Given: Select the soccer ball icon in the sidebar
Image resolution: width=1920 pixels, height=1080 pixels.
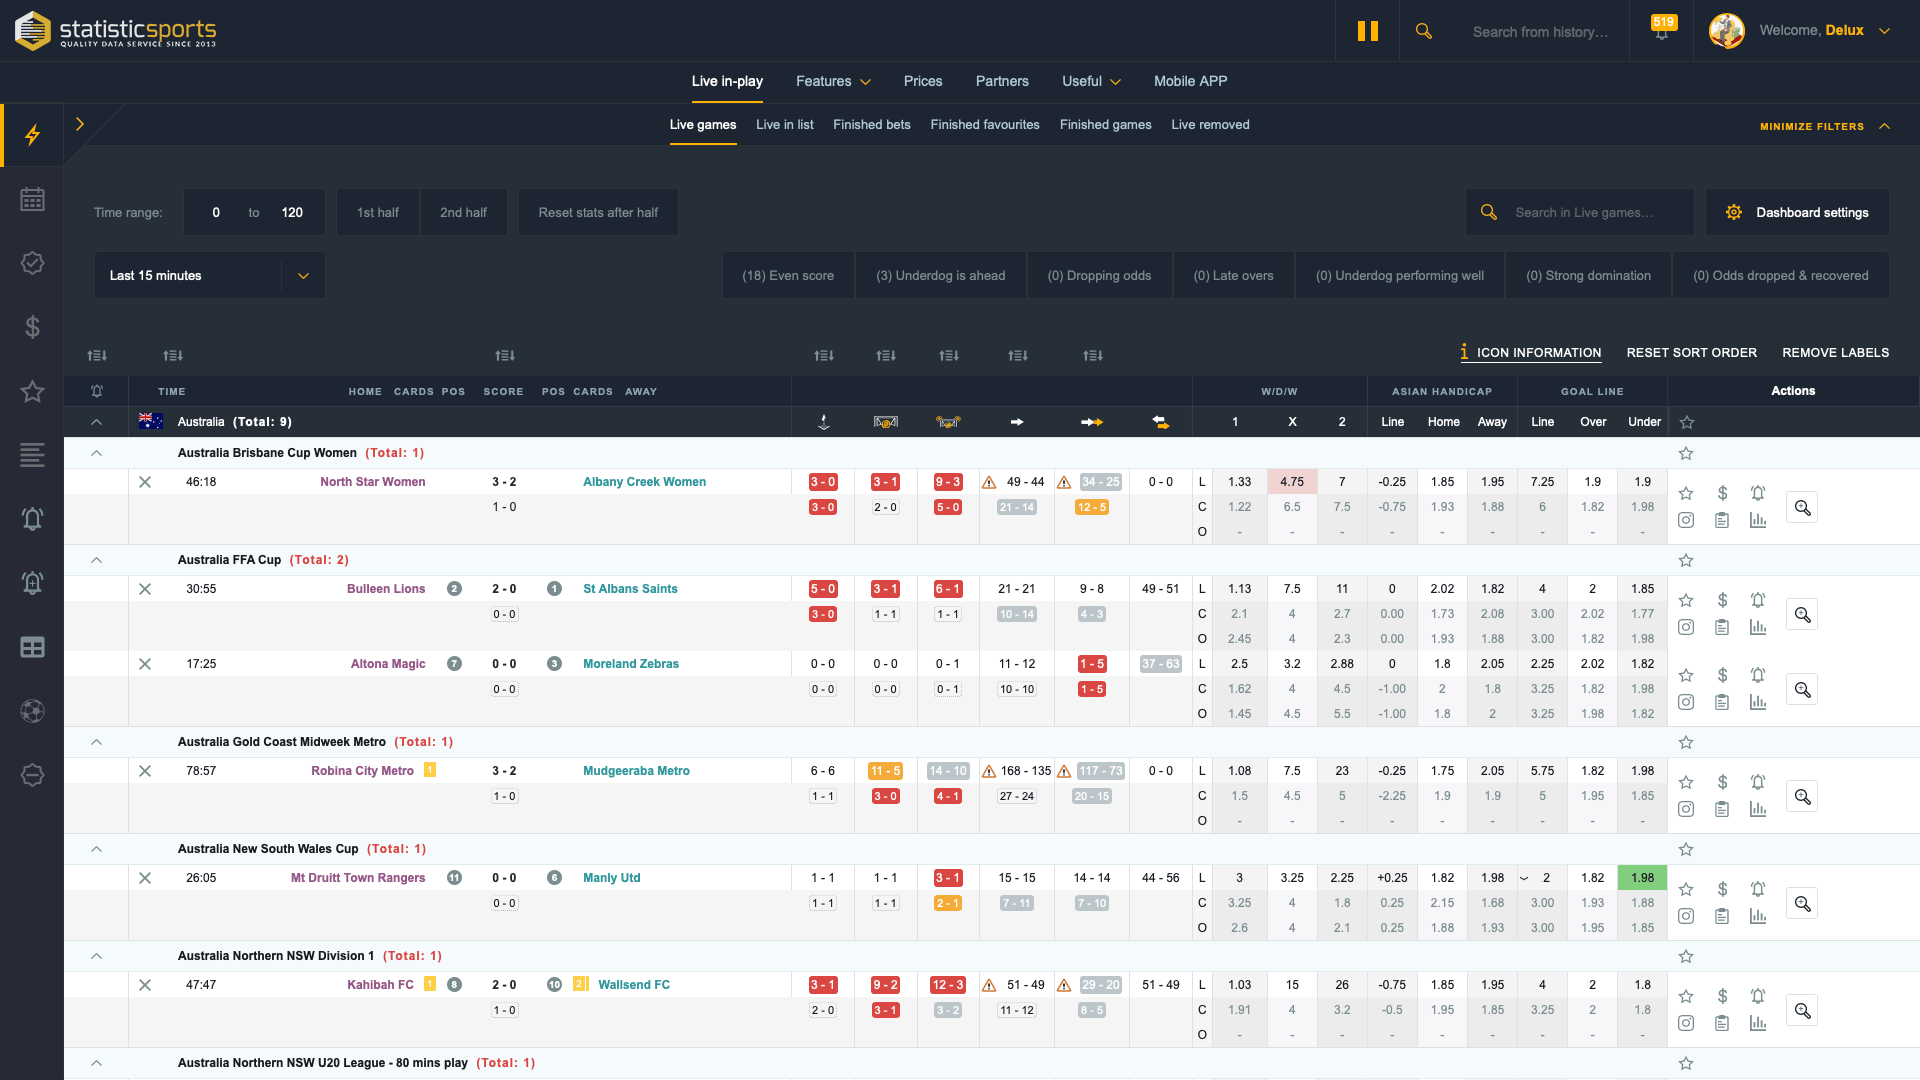Looking at the screenshot, I should pyautogui.click(x=32, y=711).
